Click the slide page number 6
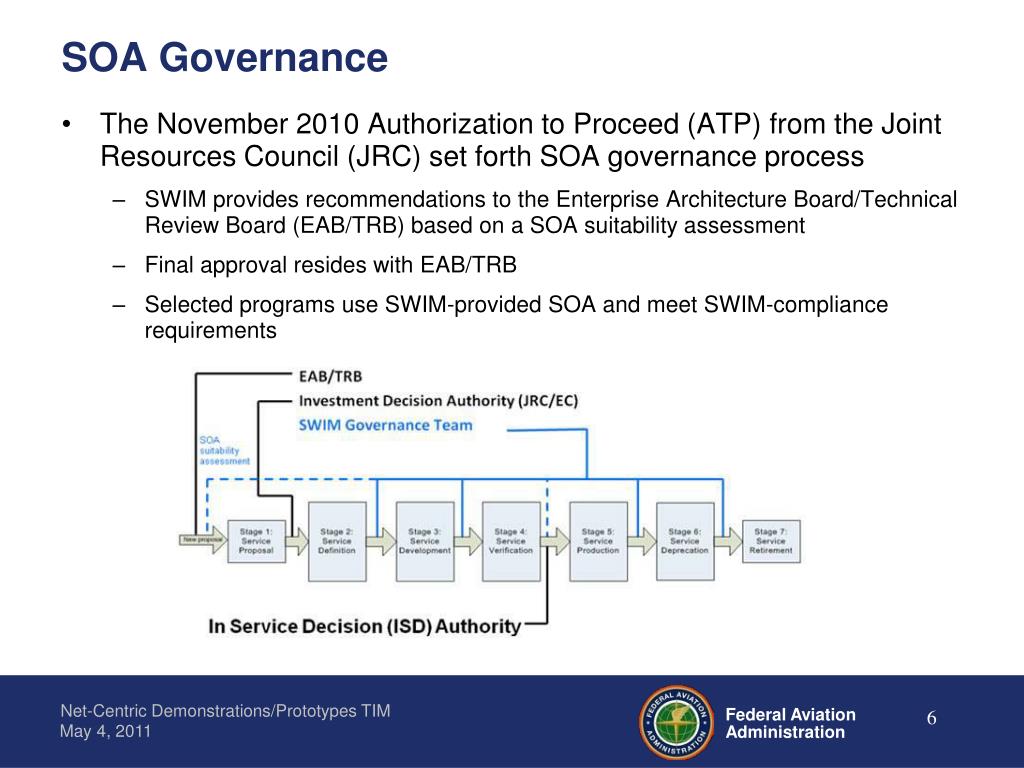The height and width of the screenshot is (768, 1024). coord(931,718)
